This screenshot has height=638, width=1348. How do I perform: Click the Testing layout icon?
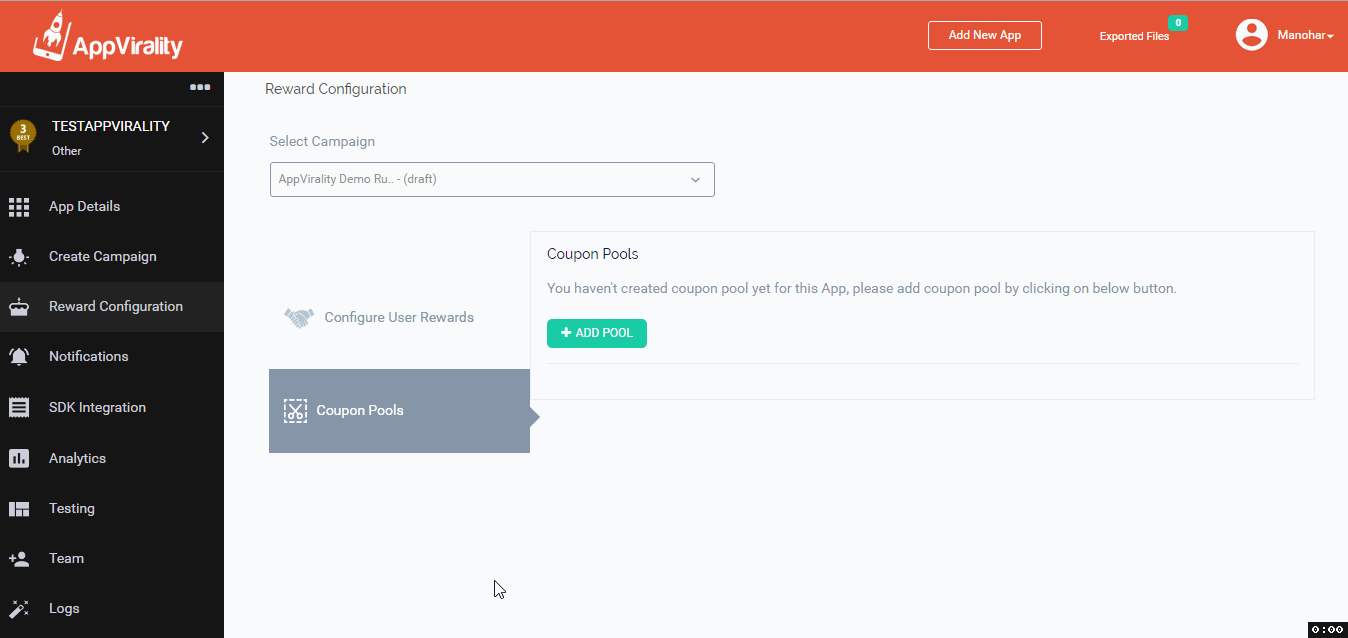[19, 509]
